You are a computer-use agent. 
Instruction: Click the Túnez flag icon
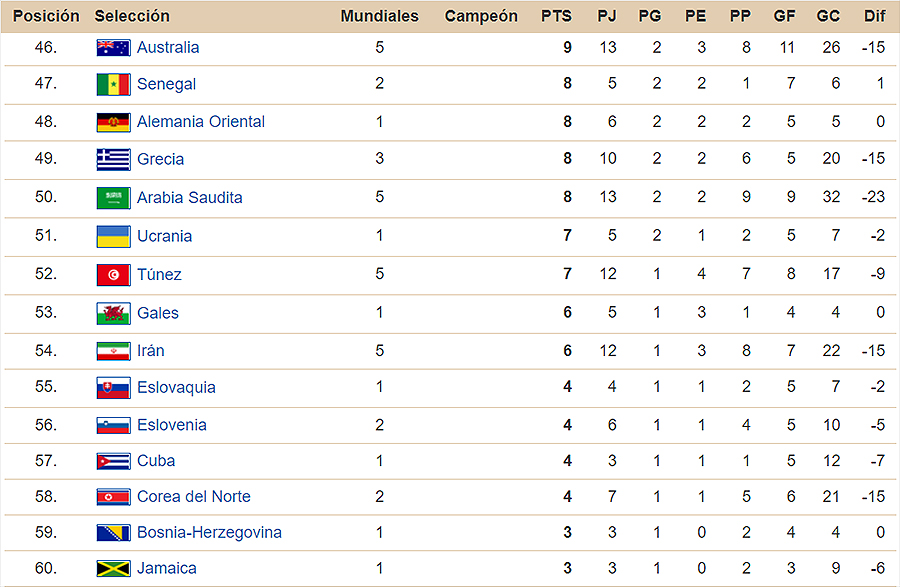pyautogui.click(x=113, y=274)
